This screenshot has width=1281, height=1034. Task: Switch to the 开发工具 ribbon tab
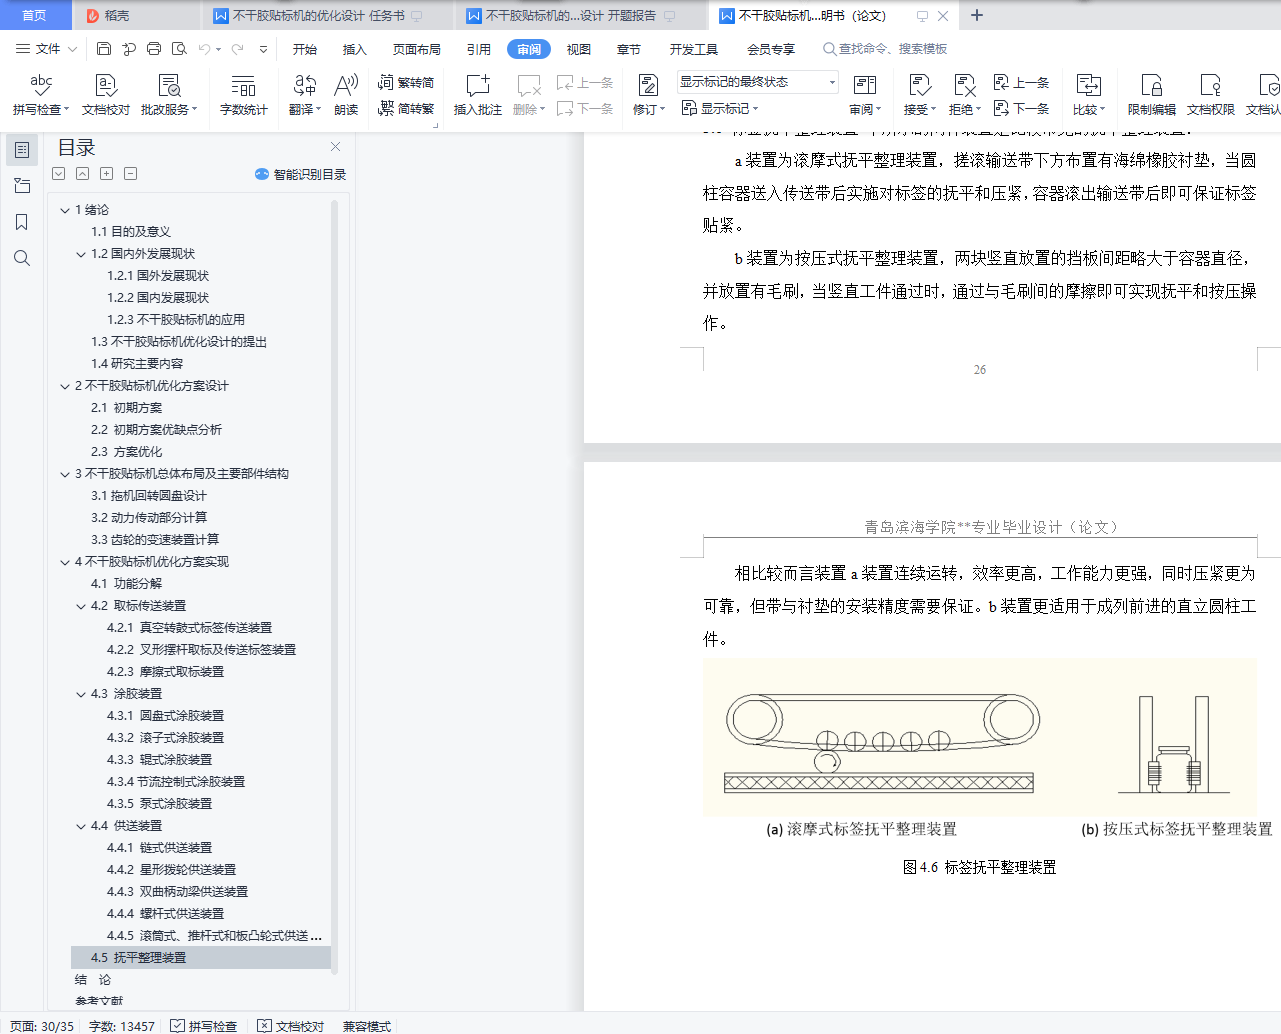694,49
